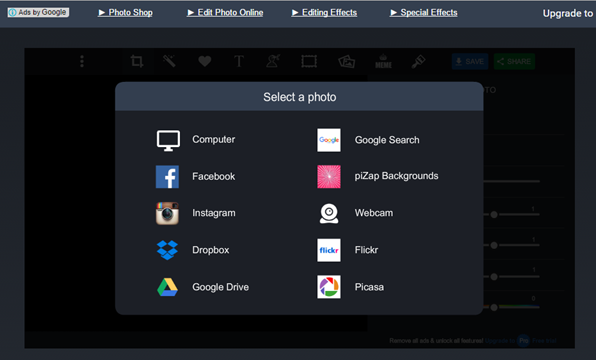This screenshot has width=596, height=360.
Task: Click the Select a photo dialog title
Action: (300, 97)
